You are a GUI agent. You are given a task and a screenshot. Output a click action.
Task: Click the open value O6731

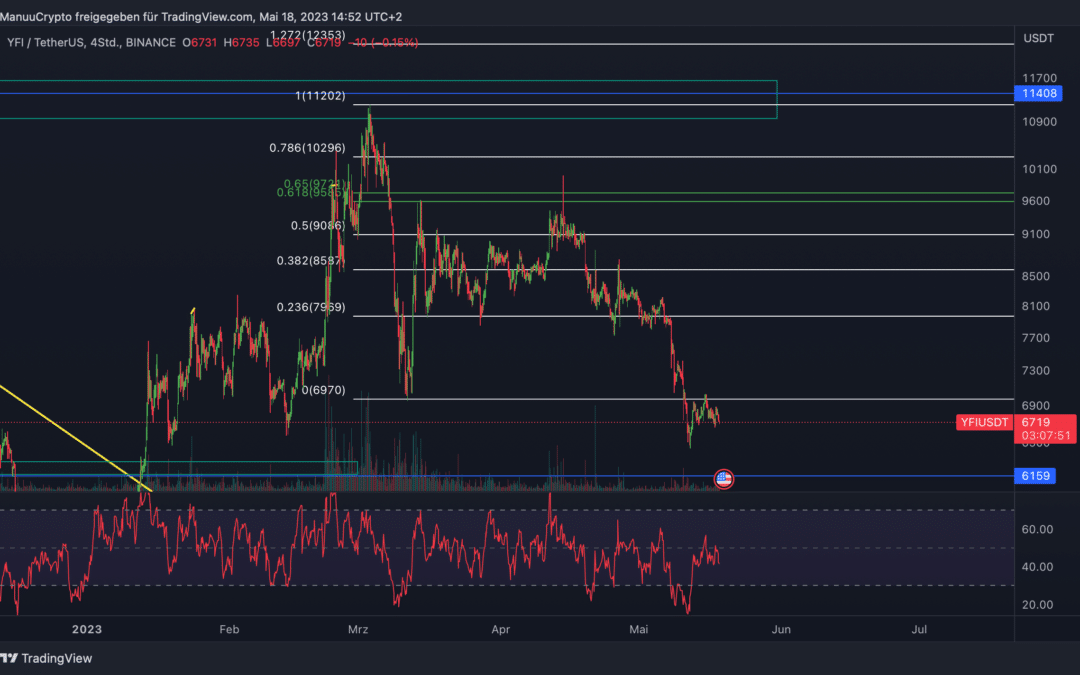[x=200, y=43]
